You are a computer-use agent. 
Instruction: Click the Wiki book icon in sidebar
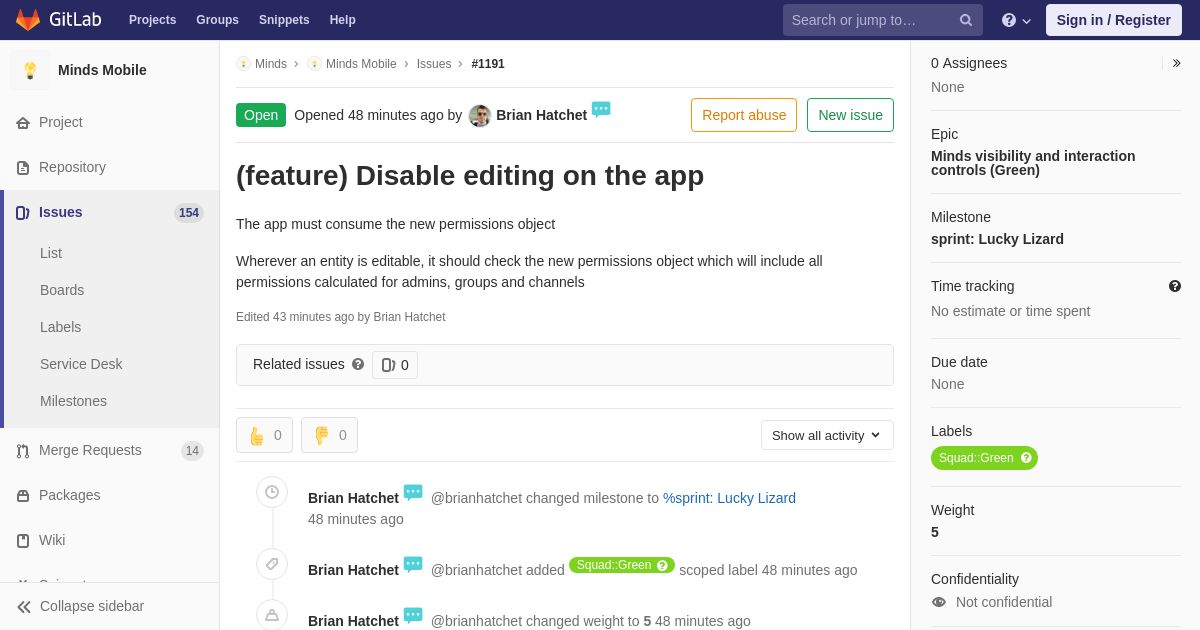23,541
